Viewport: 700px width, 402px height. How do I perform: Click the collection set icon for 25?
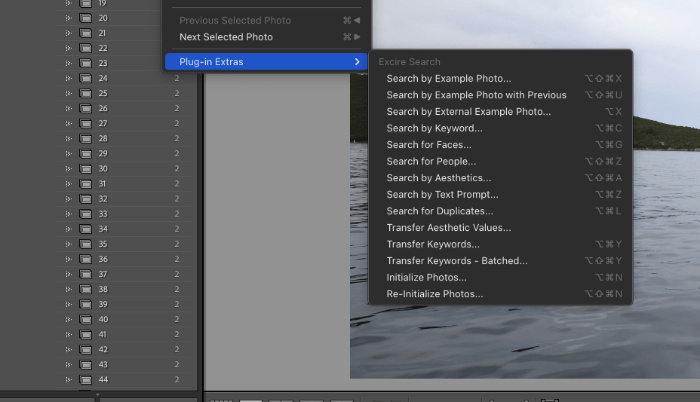pyautogui.click(x=85, y=93)
